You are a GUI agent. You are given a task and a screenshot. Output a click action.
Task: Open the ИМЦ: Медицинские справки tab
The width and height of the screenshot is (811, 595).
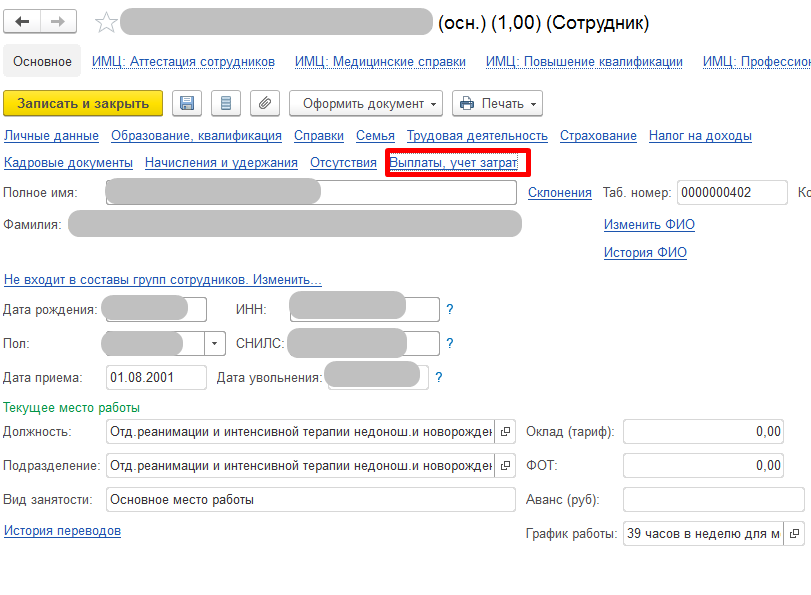pyautogui.click(x=380, y=62)
